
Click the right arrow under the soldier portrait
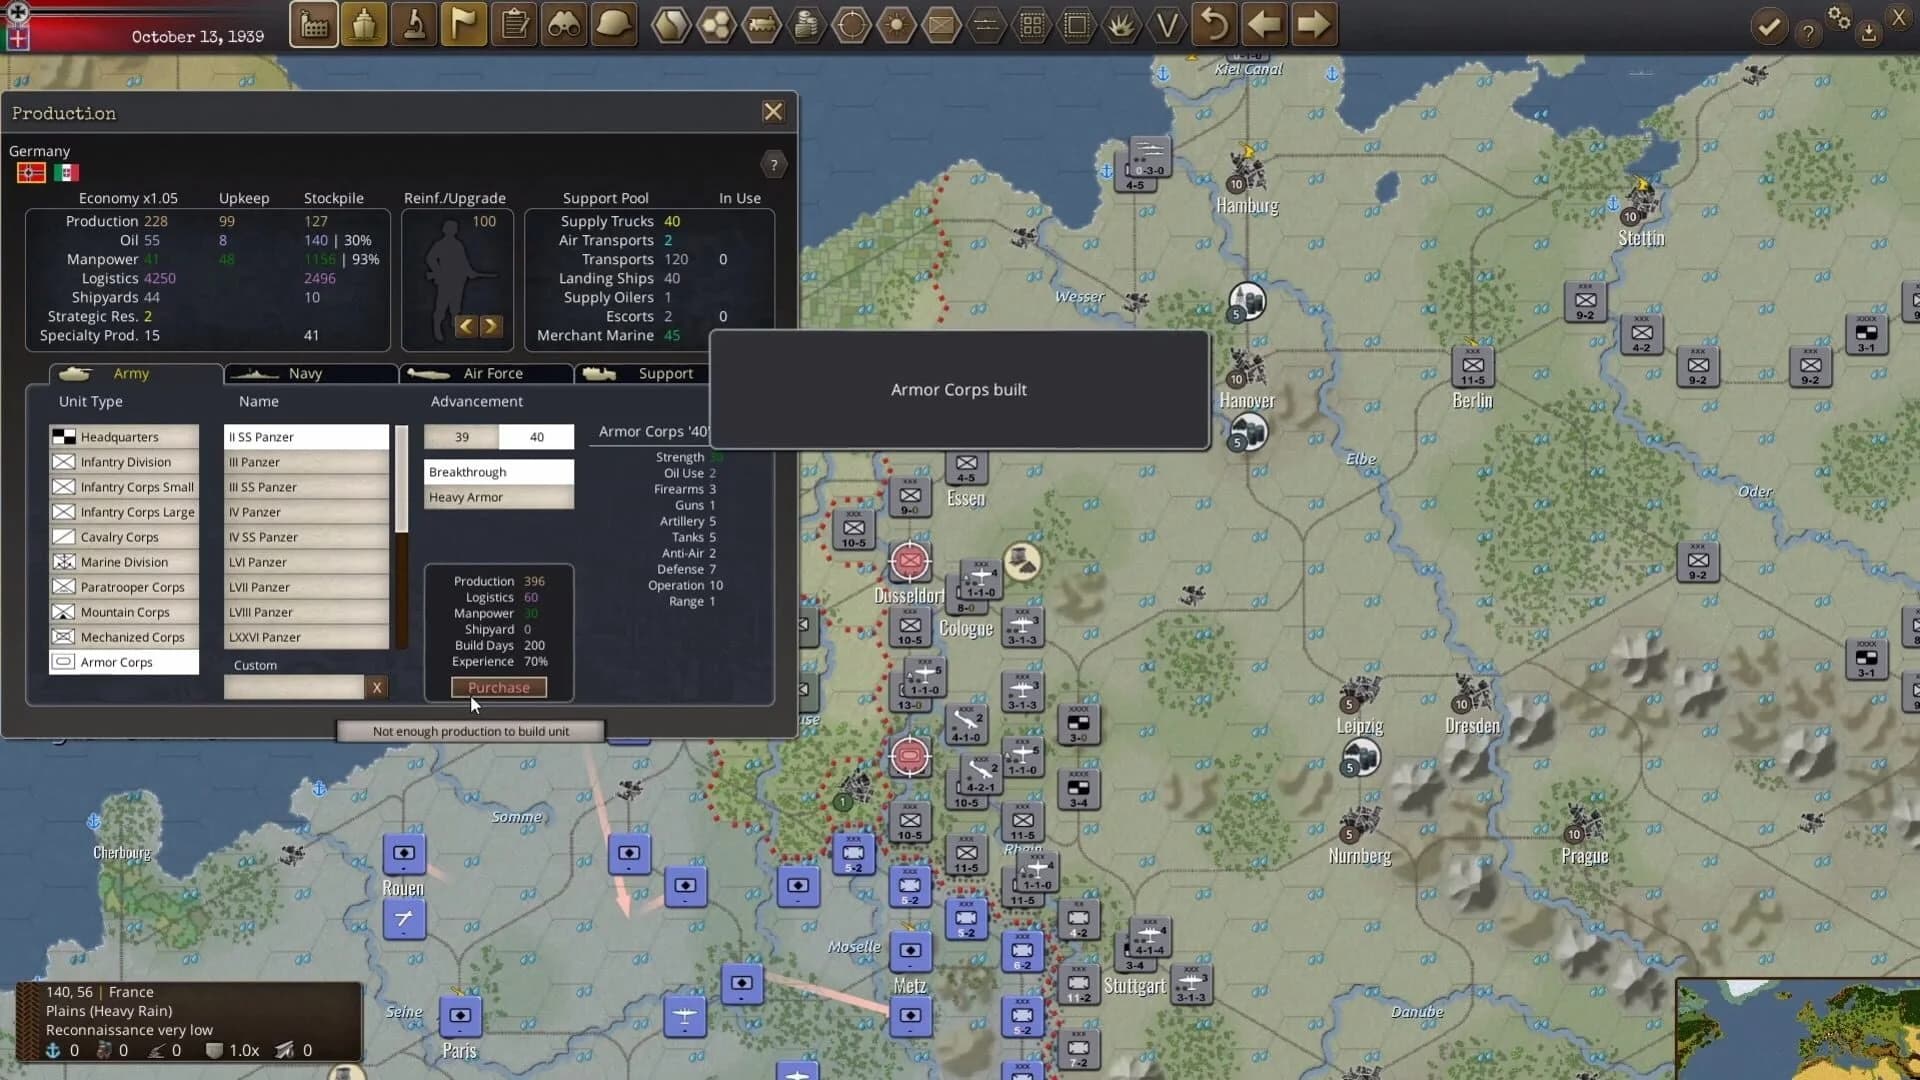[x=490, y=325]
